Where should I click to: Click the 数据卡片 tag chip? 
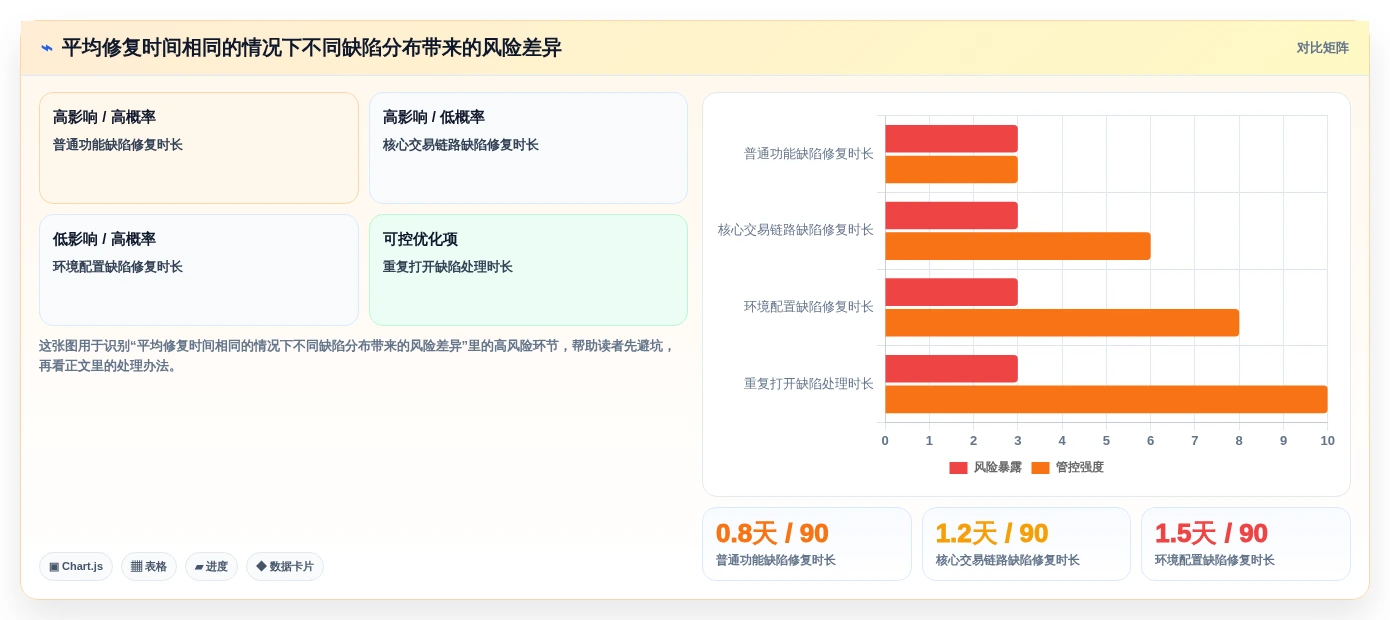click(285, 567)
